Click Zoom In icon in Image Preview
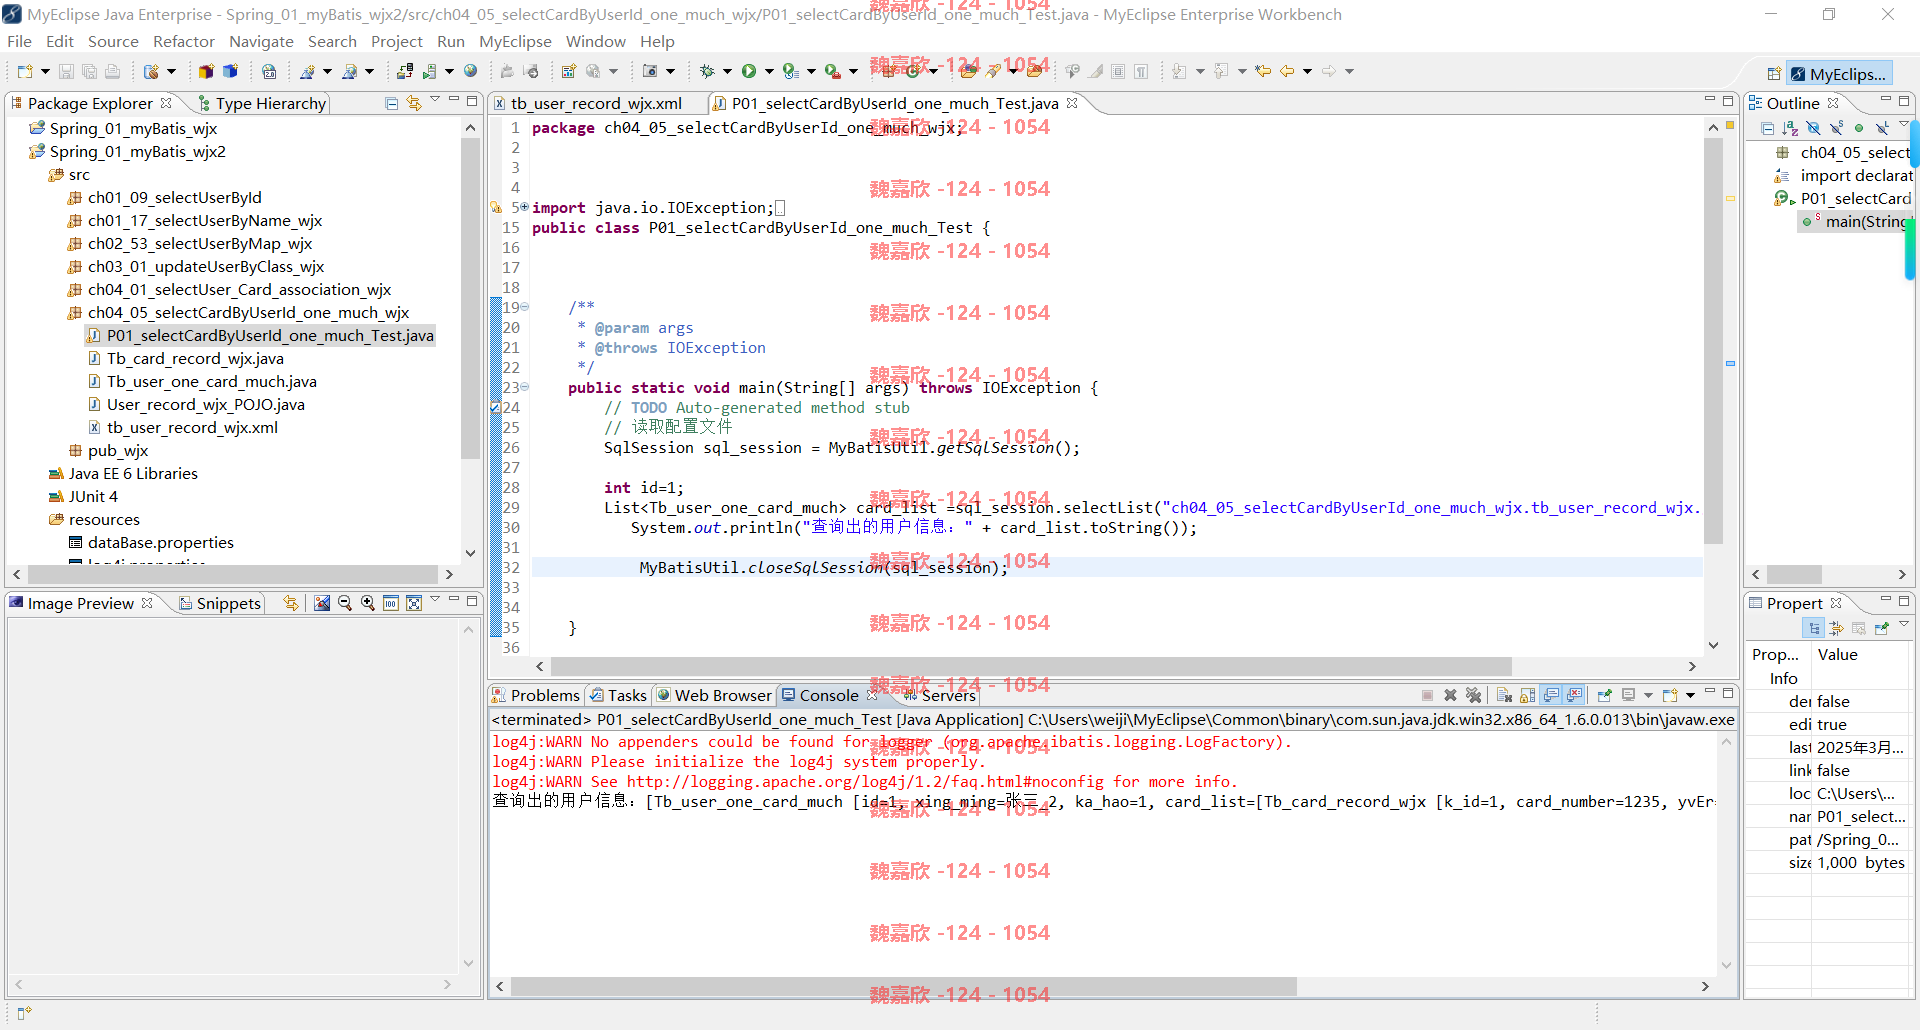The height and width of the screenshot is (1030, 1920). (368, 603)
